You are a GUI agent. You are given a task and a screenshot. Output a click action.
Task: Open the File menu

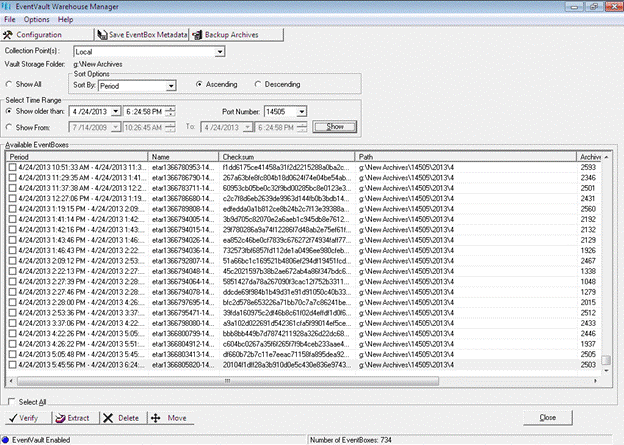pyautogui.click(x=10, y=20)
